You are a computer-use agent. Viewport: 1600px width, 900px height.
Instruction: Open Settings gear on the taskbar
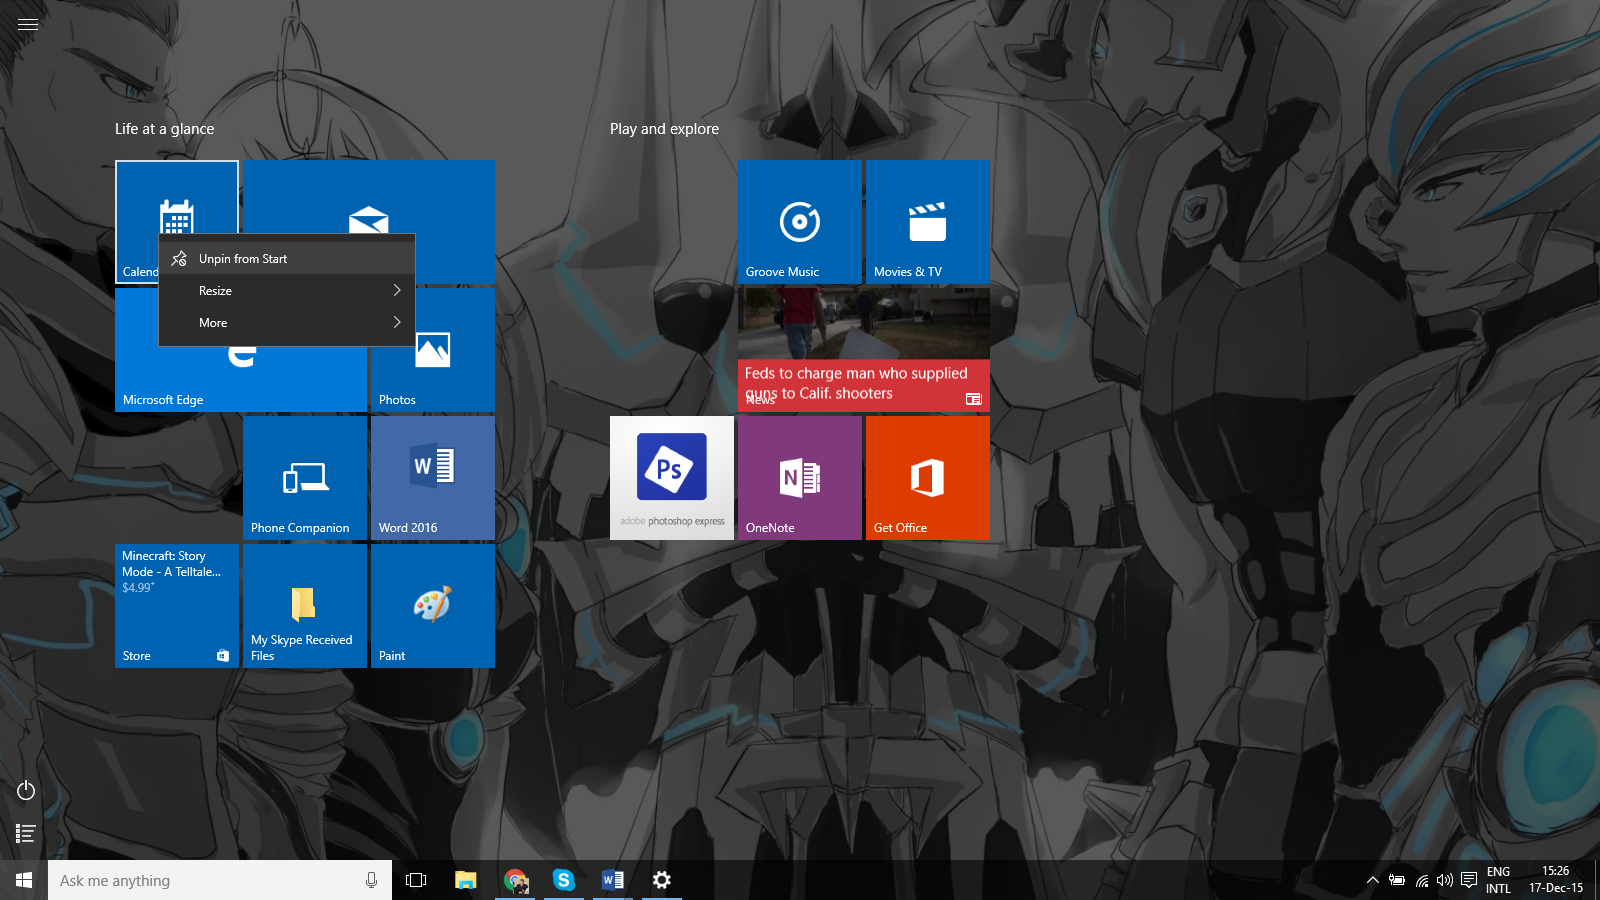(x=662, y=880)
